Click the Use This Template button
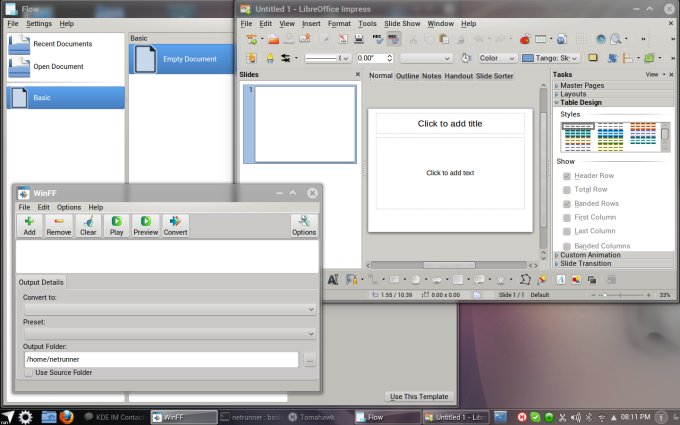 coord(421,397)
